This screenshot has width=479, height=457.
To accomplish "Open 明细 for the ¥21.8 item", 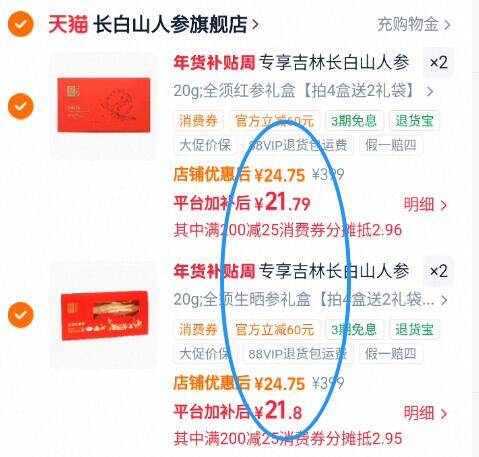I will tap(425, 413).
